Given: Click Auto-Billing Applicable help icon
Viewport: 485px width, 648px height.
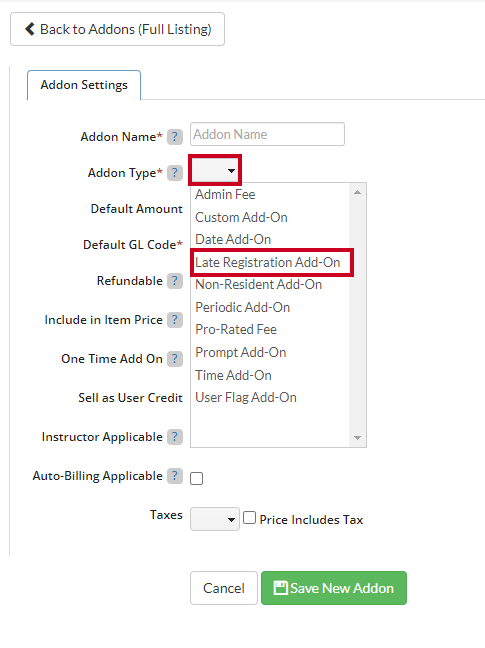Looking at the screenshot, I should (175, 476).
